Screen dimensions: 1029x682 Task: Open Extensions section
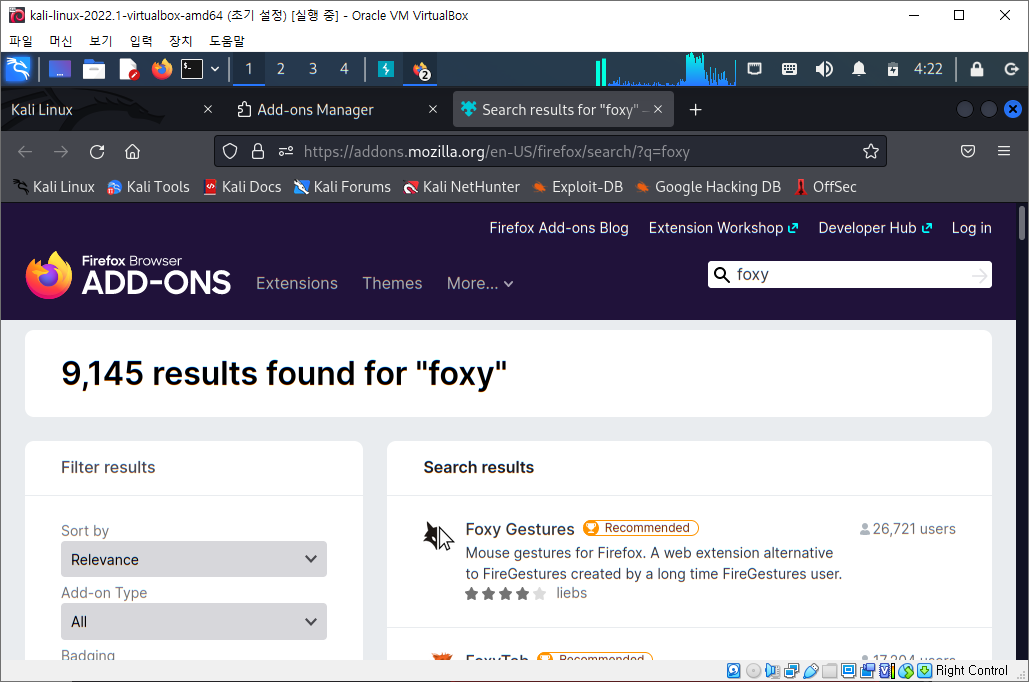(297, 283)
